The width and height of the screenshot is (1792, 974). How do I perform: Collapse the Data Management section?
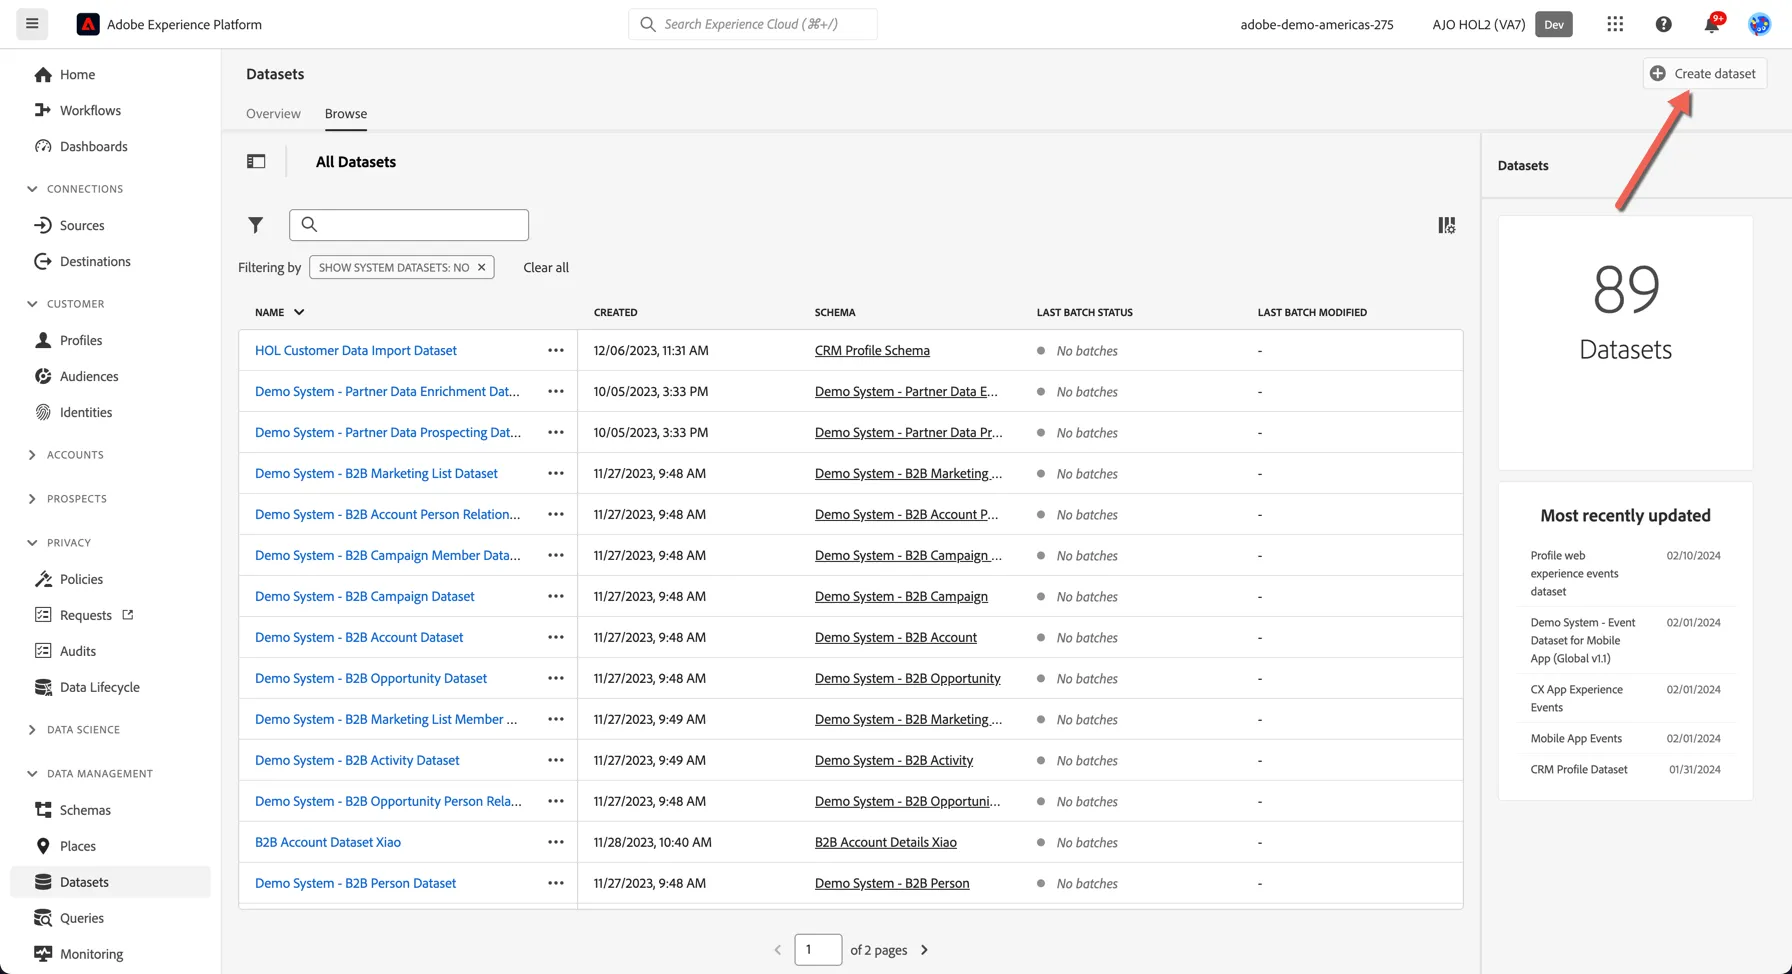tap(32, 774)
